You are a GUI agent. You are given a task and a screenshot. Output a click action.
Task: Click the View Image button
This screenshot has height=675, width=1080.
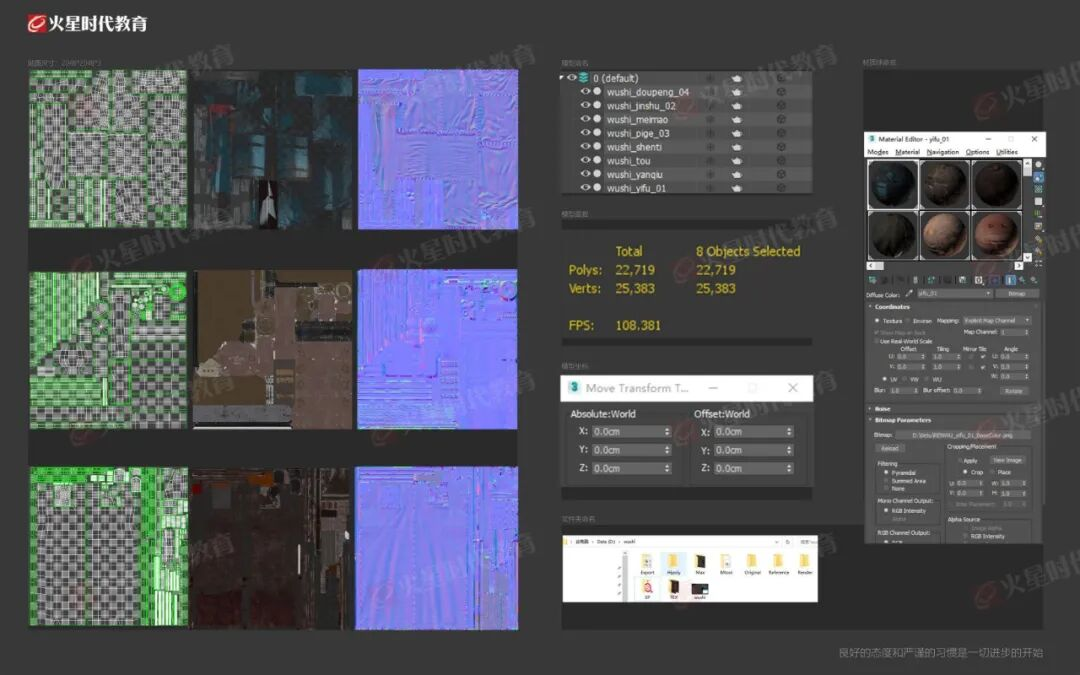coord(1006,460)
